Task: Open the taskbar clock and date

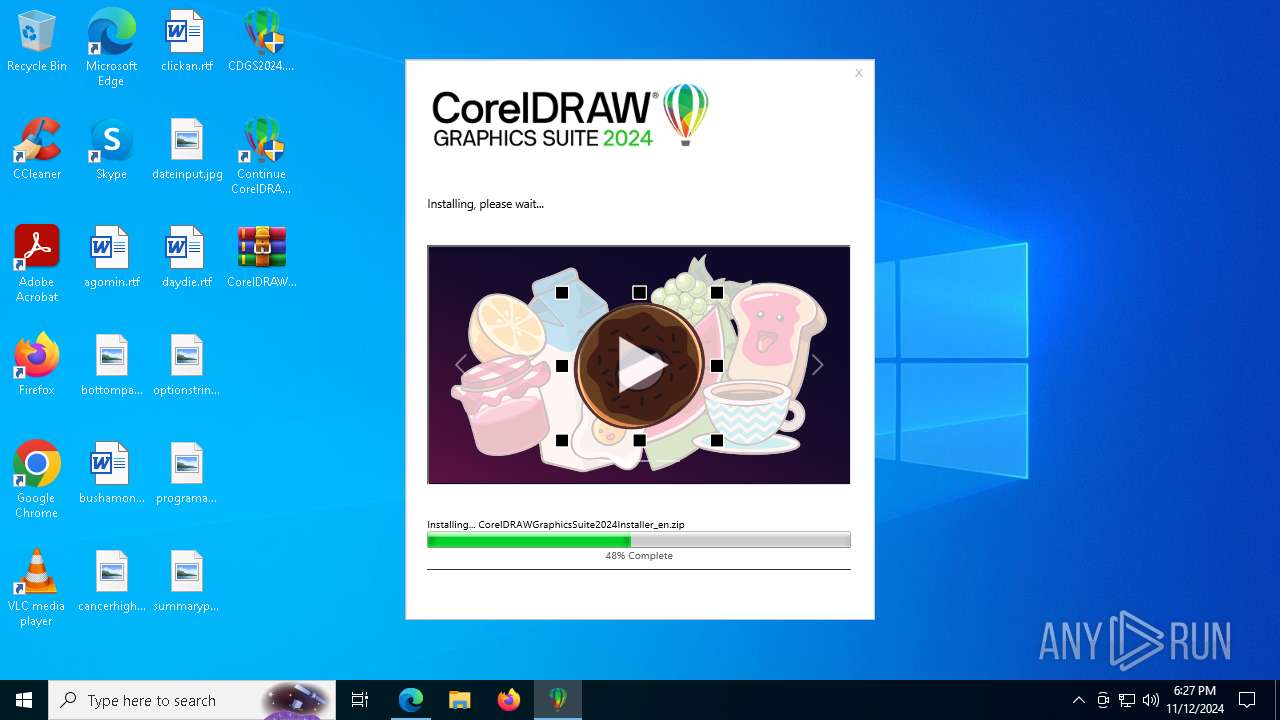Action: pyautogui.click(x=1195, y=700)
